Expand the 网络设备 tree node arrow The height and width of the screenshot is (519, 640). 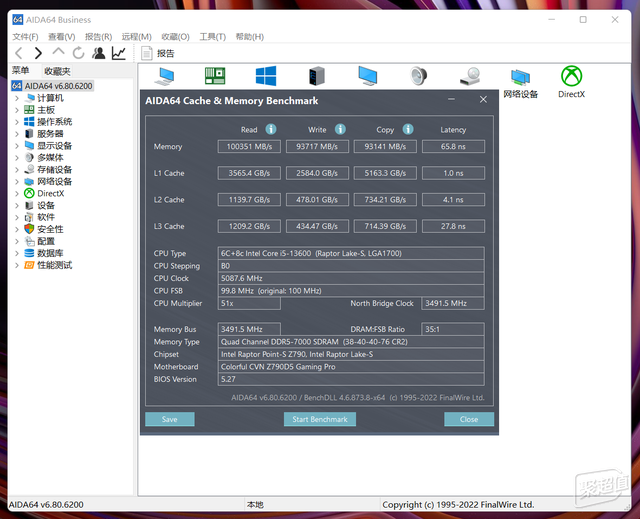click(x=17, y=181)
